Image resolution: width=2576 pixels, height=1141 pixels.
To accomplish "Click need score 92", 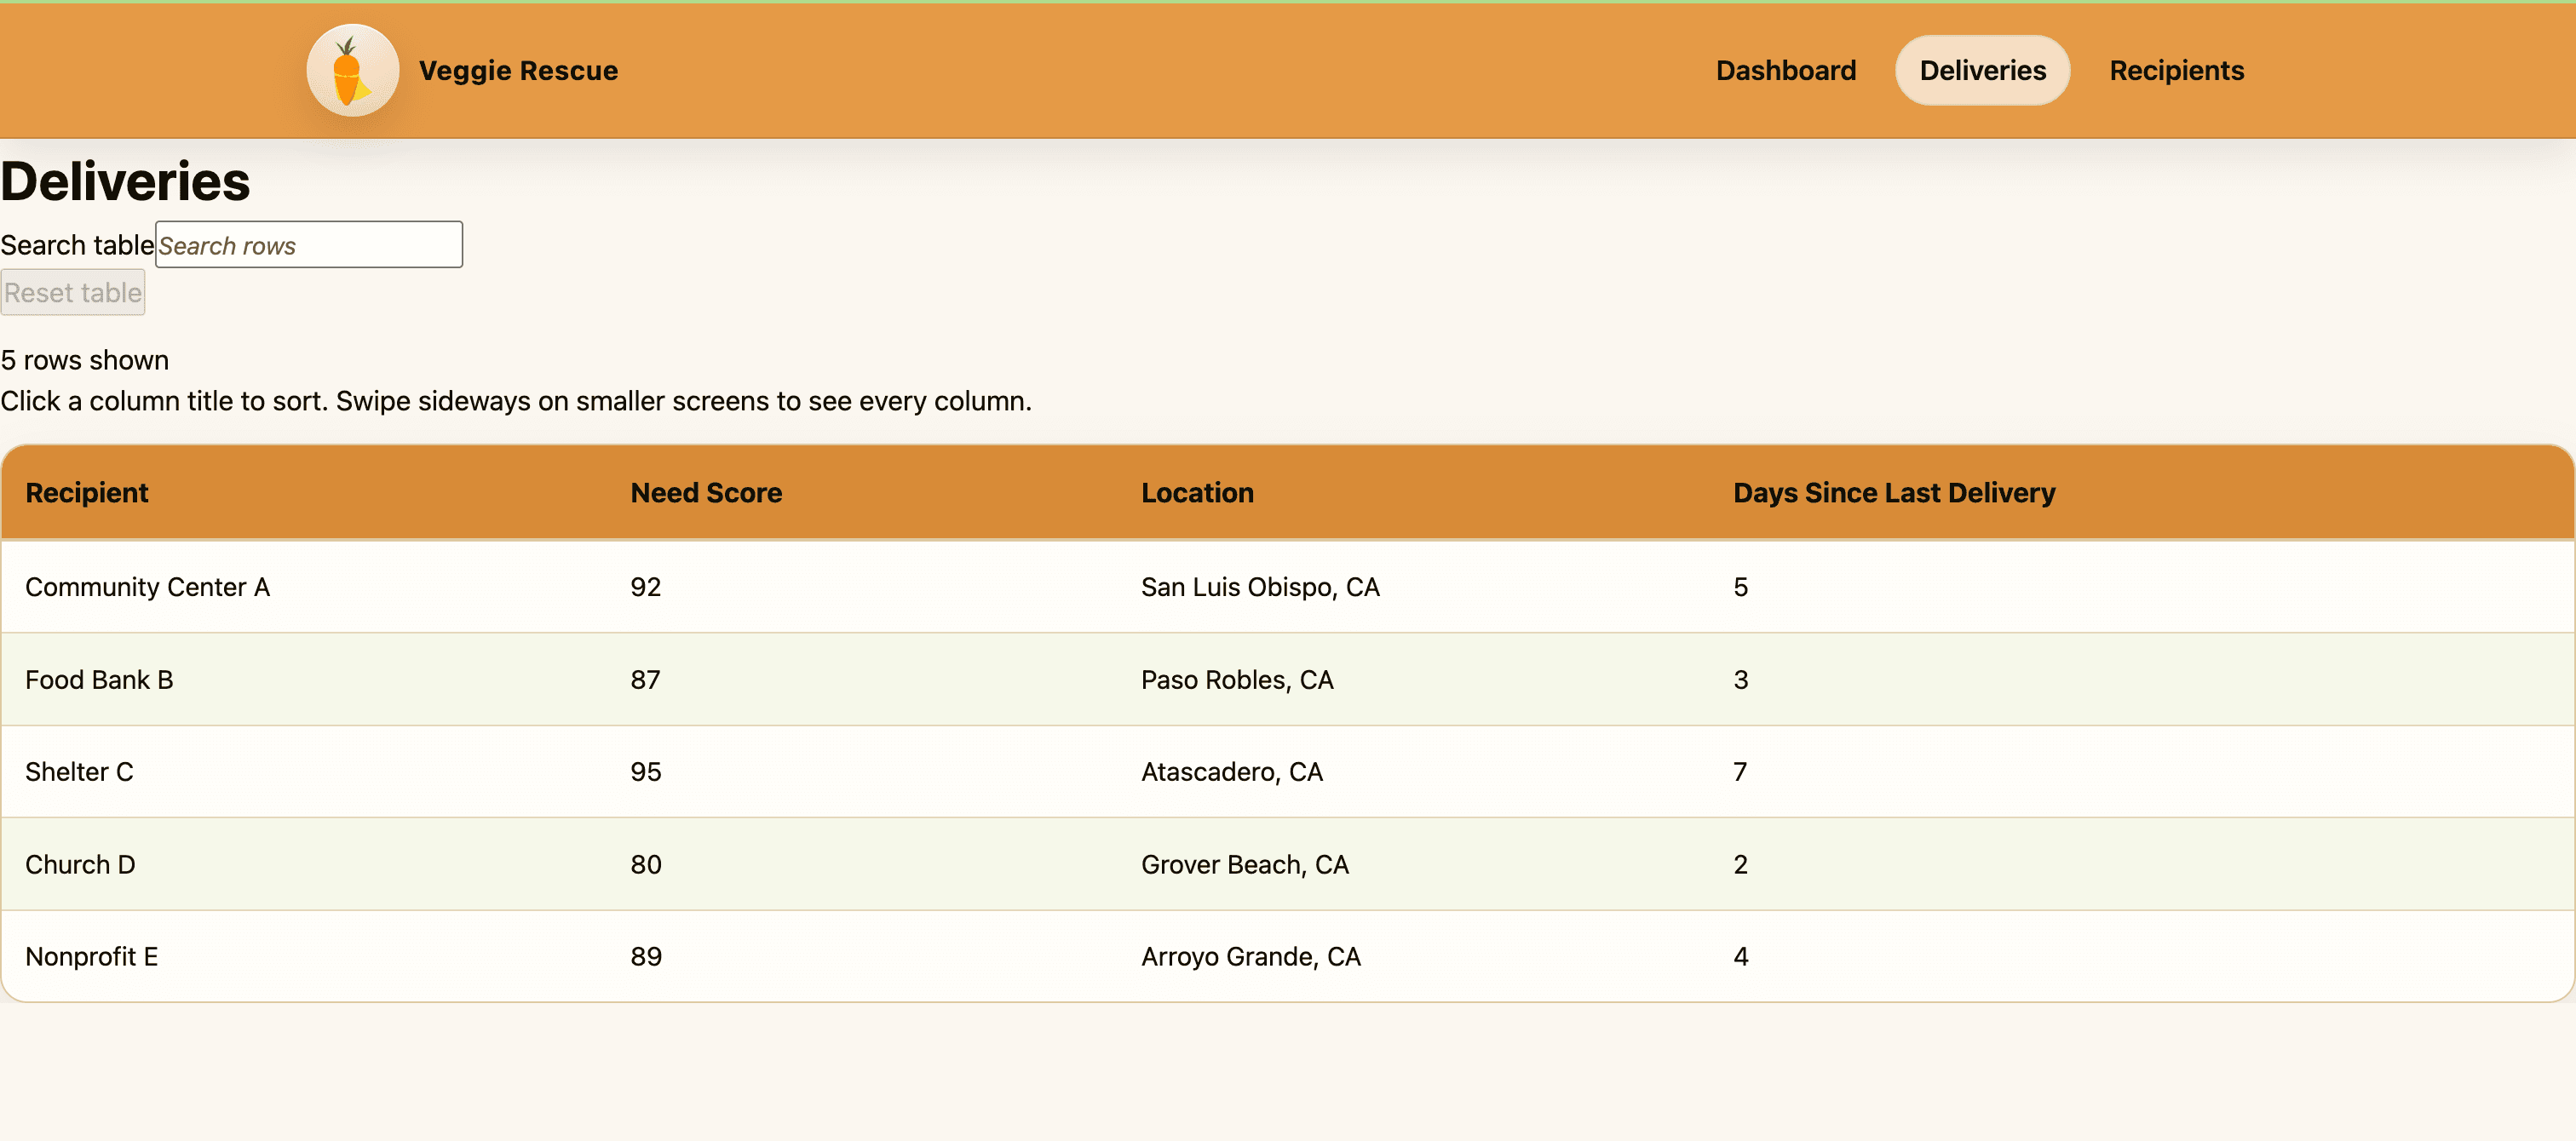I will pos(646,587).
